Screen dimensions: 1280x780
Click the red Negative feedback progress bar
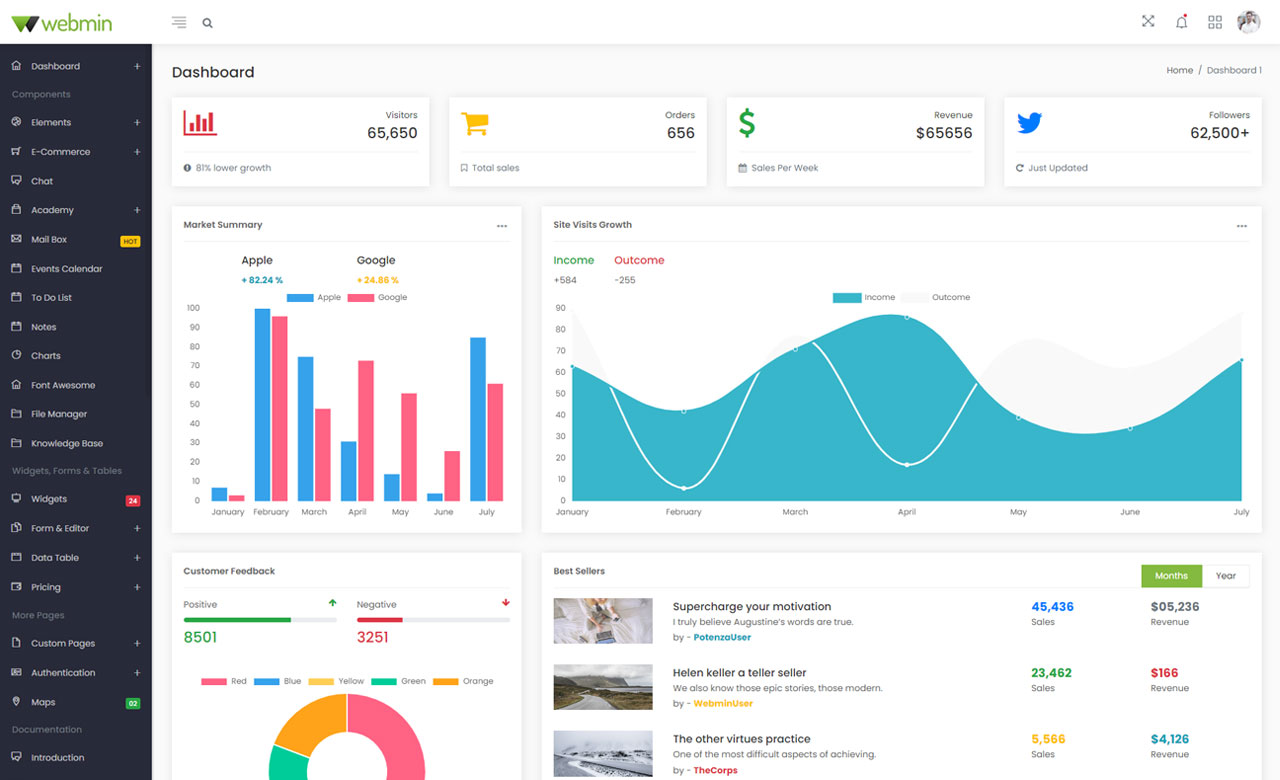click(x=380, y=620)
